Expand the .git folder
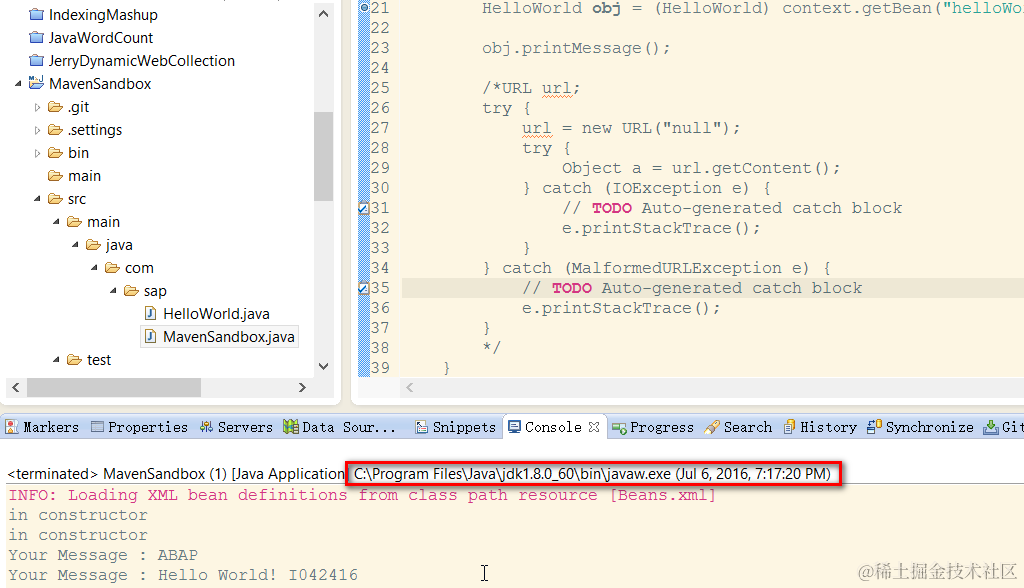The height and width of the screenshot is (588, 1024). (x=37, y=107)
